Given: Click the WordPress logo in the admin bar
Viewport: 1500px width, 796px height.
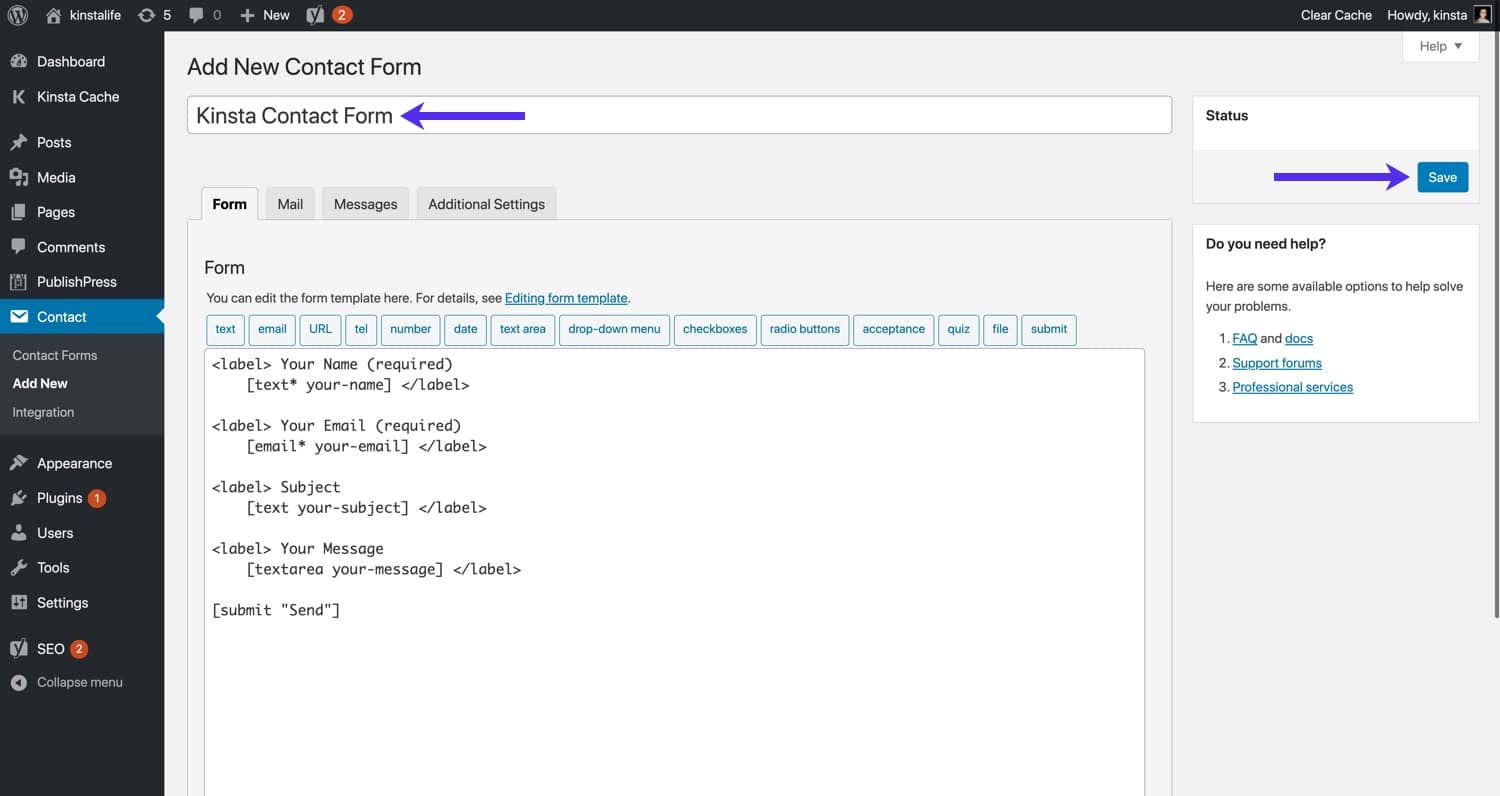Looking at the screenshot, I should point(16,14).
